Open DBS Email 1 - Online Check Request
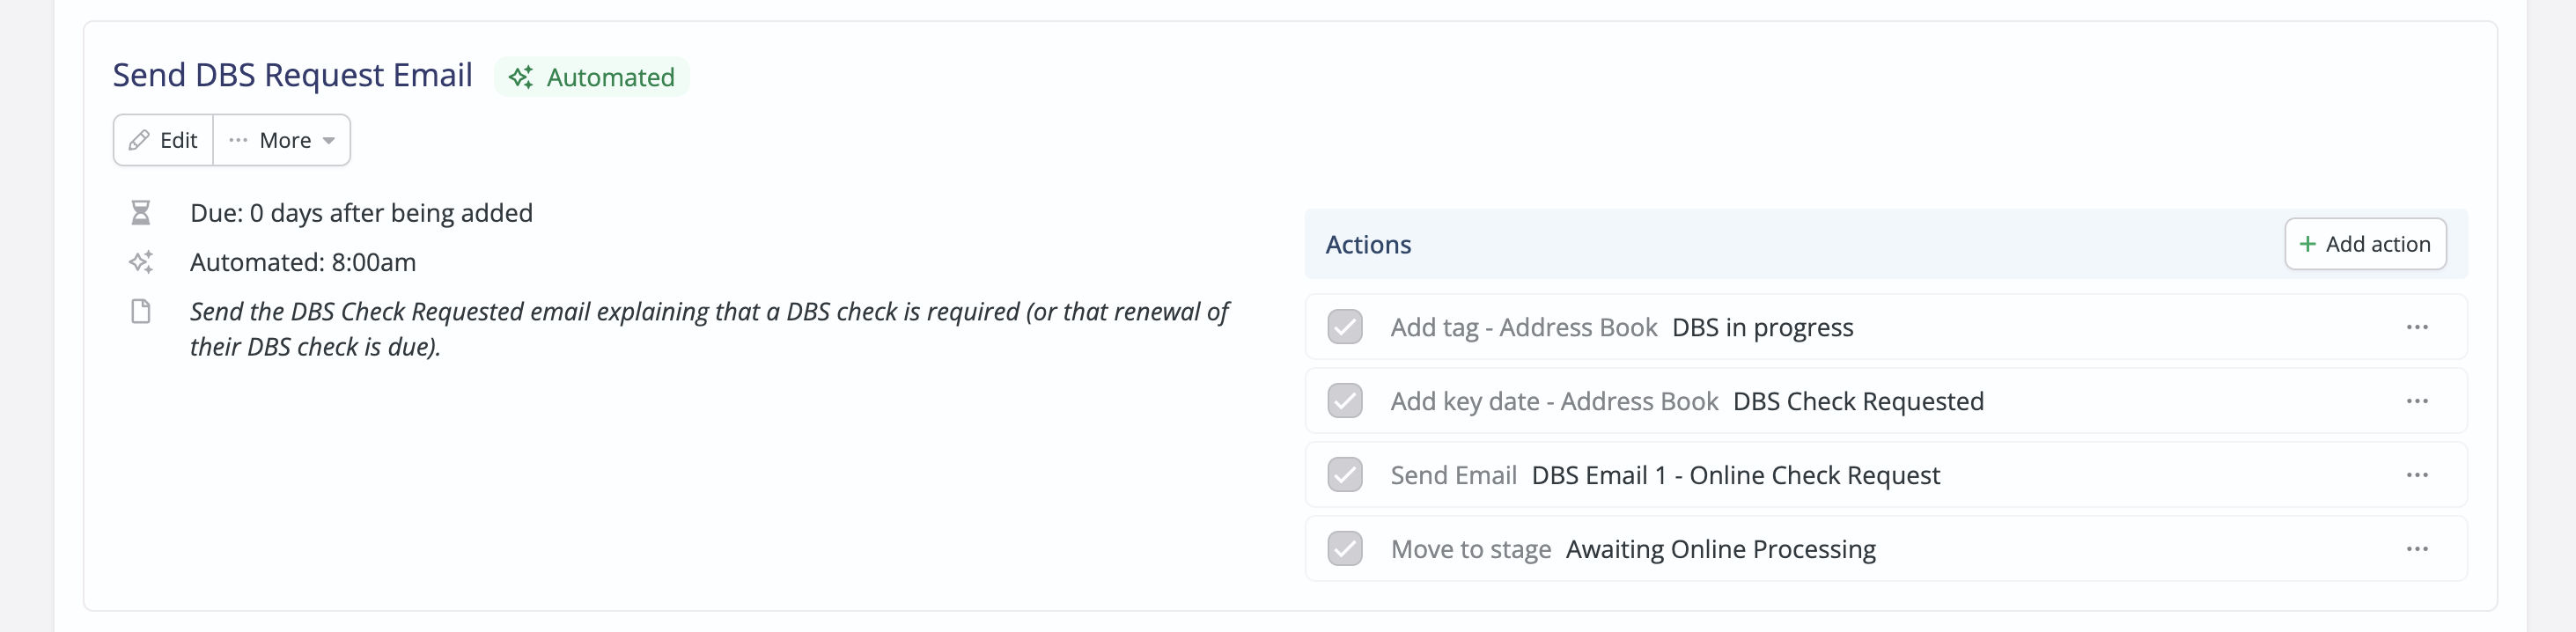 pos(1735,475)
